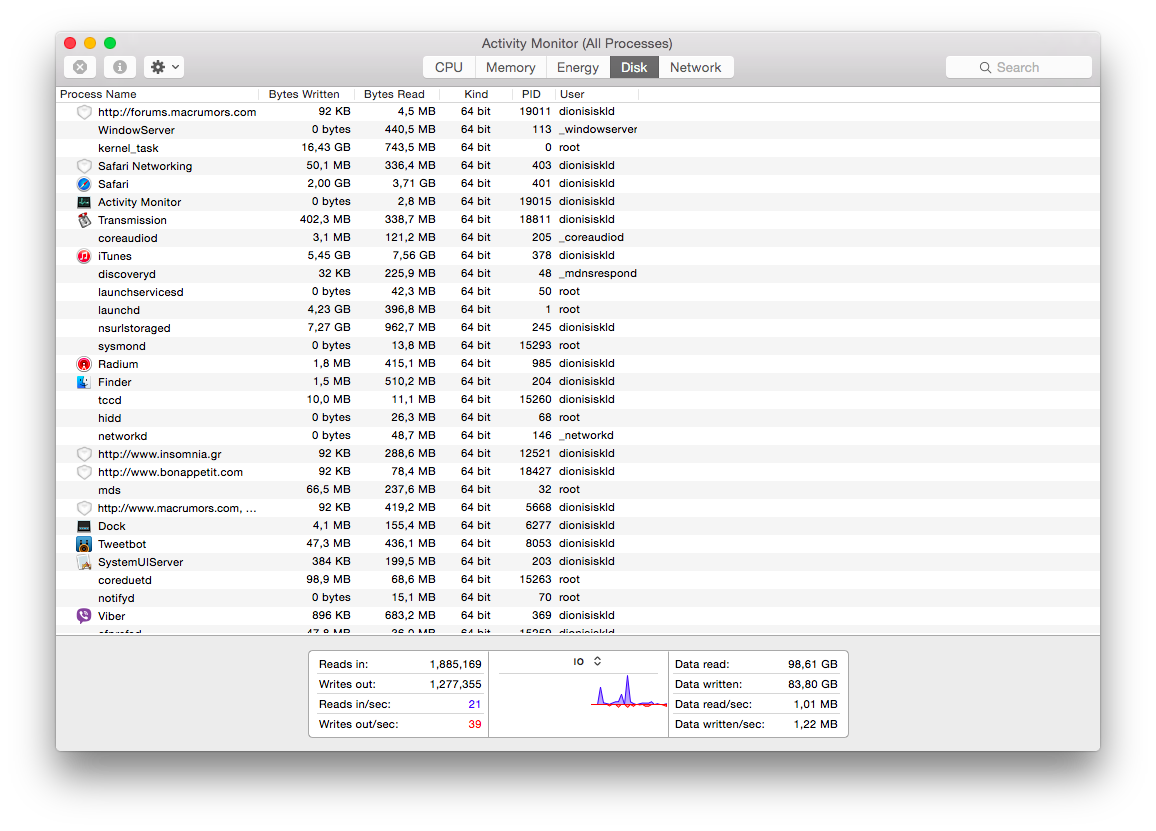Click the _mdnsrespond user cell

click(598, 274)
